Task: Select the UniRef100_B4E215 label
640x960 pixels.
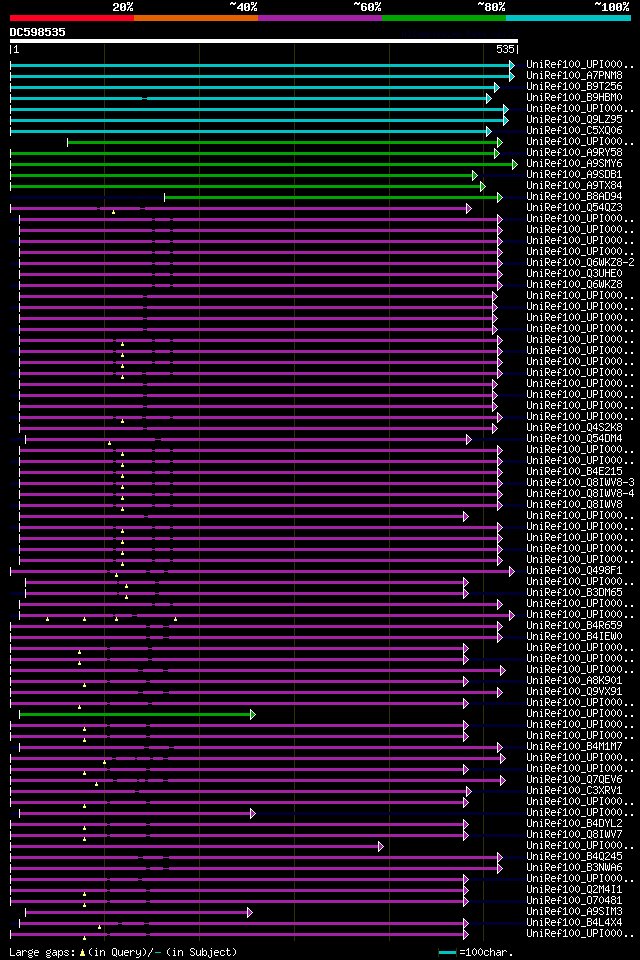Action: click(574, 471)
